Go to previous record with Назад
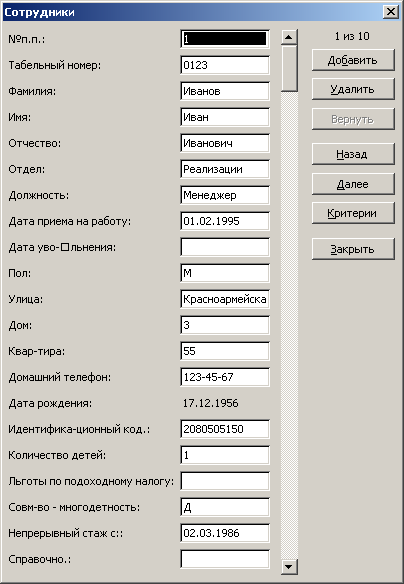Image resolution: width=404 pixels, height=584 pixels. coord(353,154)
